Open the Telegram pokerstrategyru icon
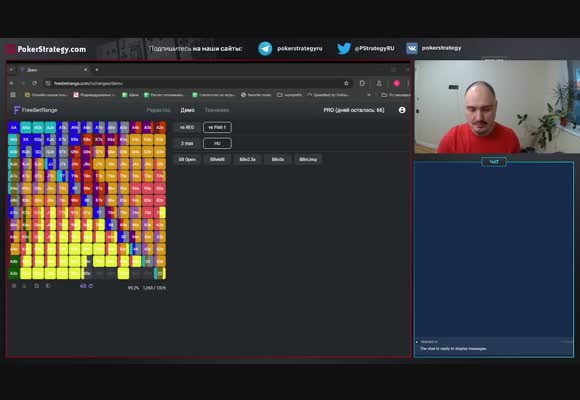The width and height of the screenshot is (580, 400). (x=265, y=48)
